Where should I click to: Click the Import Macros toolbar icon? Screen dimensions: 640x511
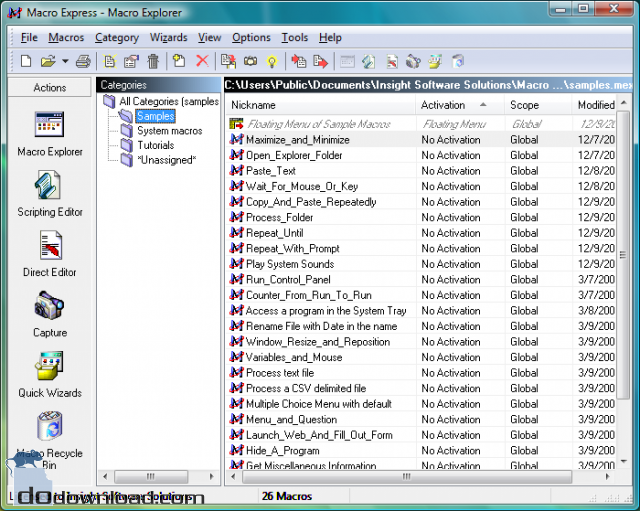[299, 61]
